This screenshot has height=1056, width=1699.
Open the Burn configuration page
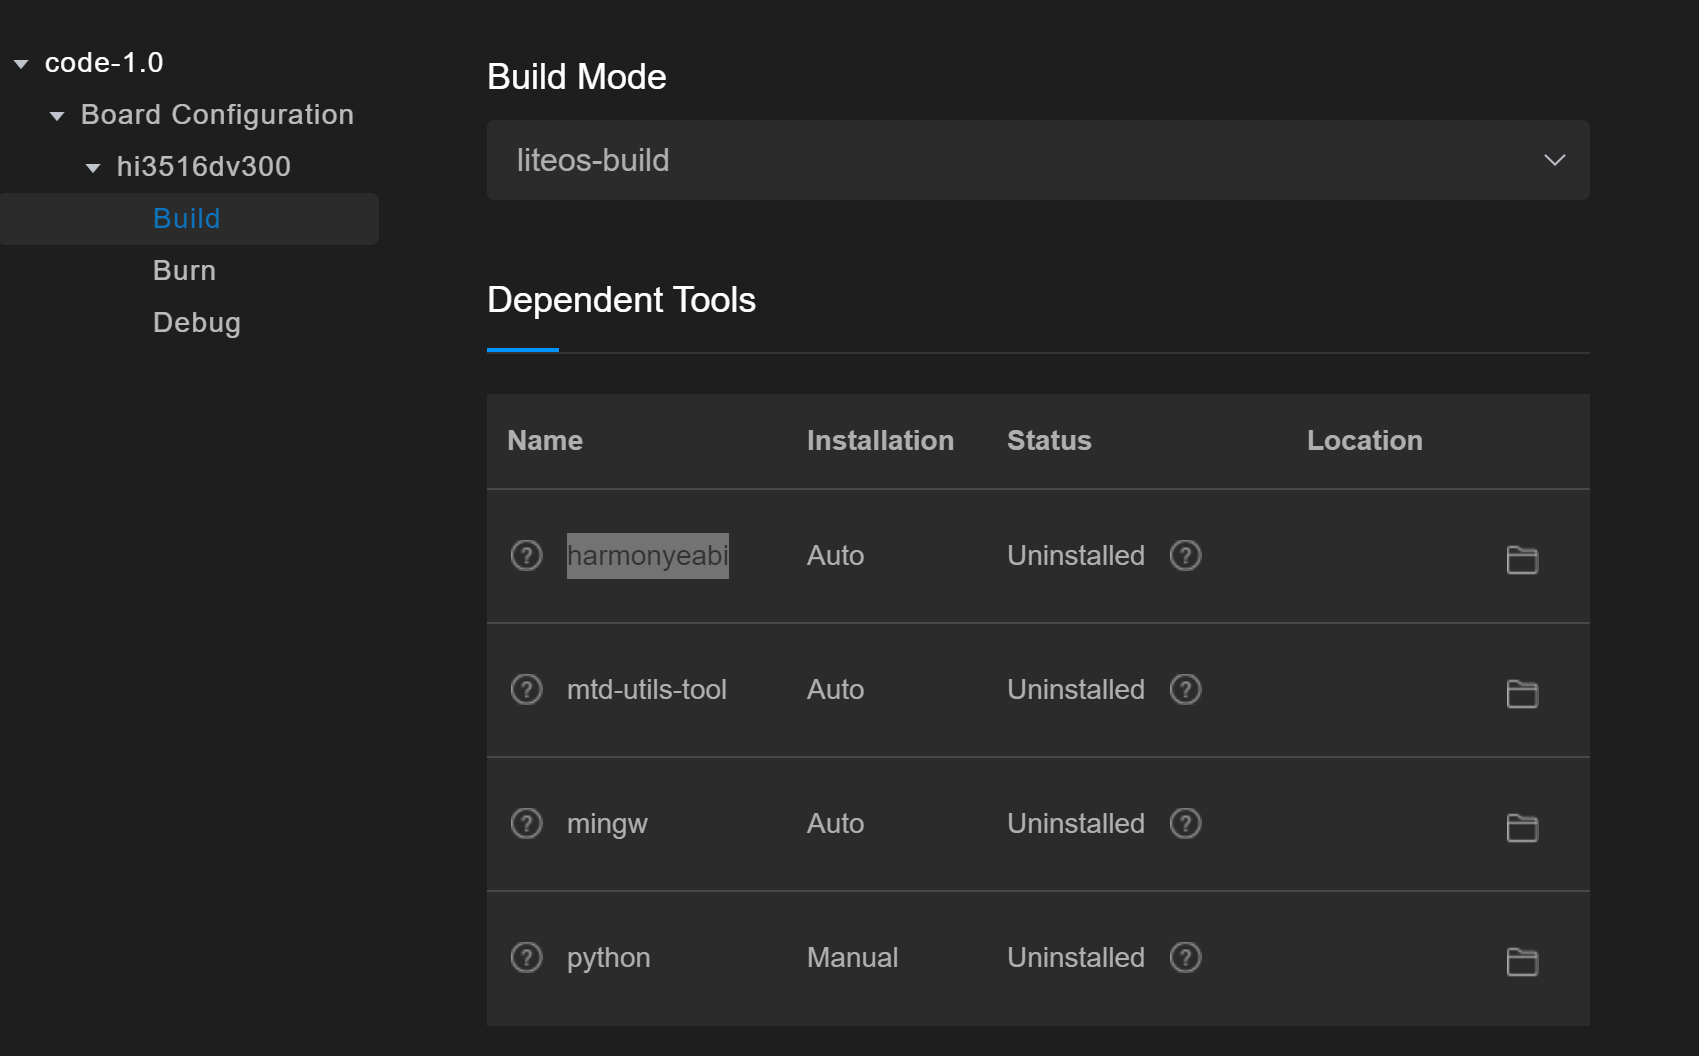click(184, 271)
